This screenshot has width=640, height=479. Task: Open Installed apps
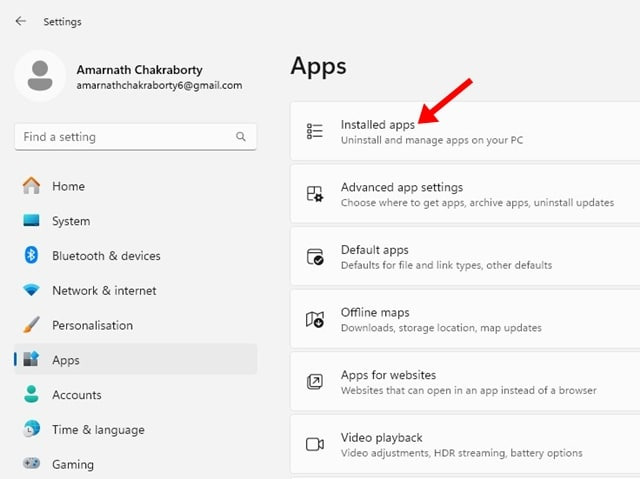click(x=465, y=131)
